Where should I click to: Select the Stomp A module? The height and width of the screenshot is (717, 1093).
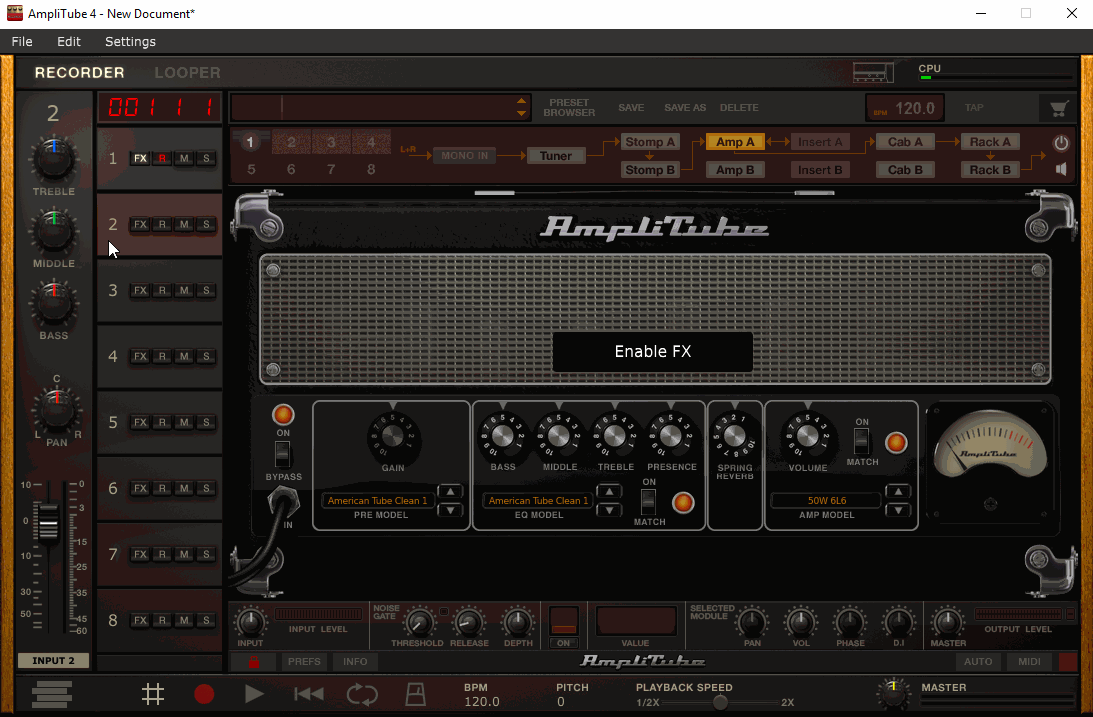tap(650, 142)
